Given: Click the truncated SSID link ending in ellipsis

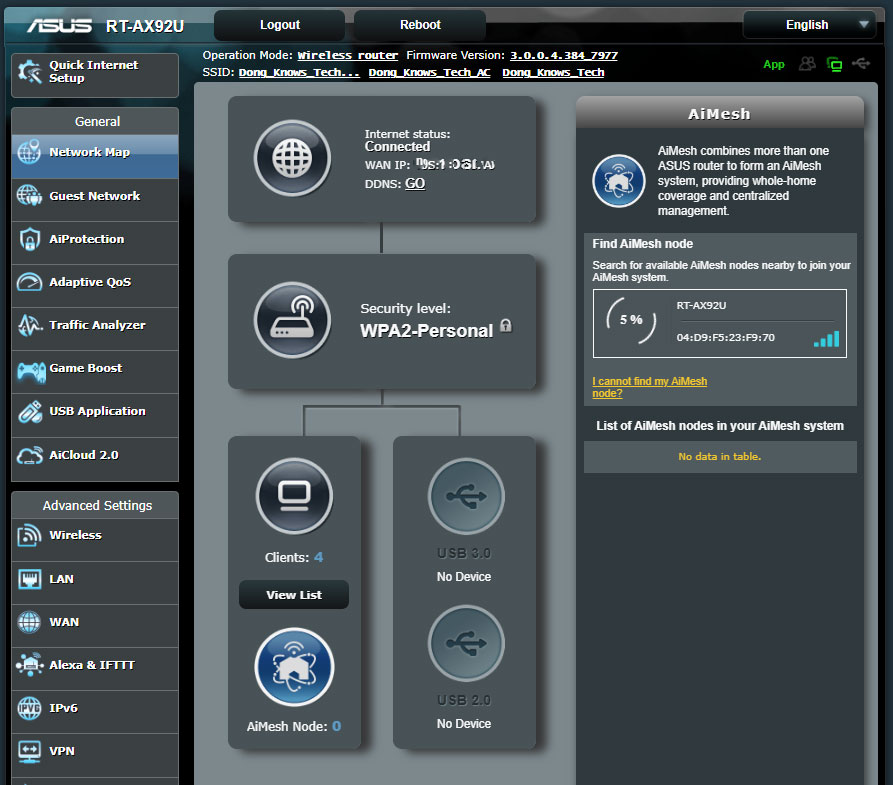Looking at the screenshot, I should point(299,72).
